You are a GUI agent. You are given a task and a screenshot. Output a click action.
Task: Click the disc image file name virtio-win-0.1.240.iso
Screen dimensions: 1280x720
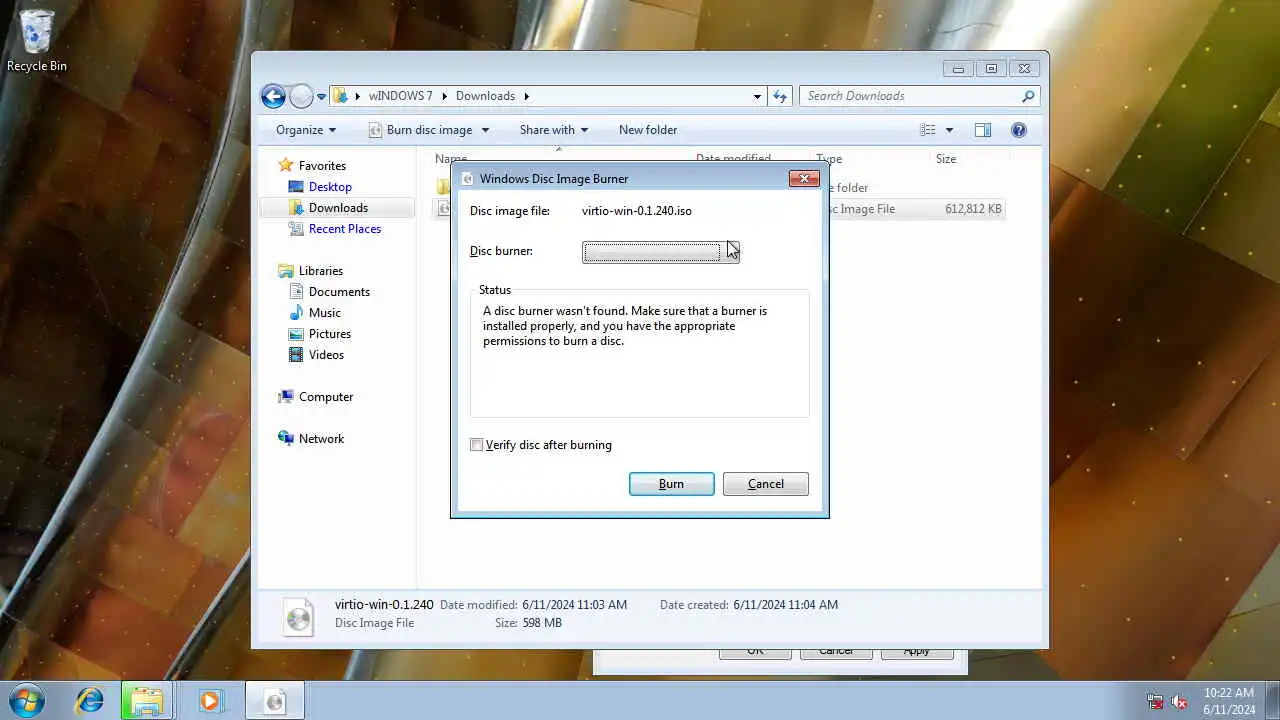(x=637, y=211)
